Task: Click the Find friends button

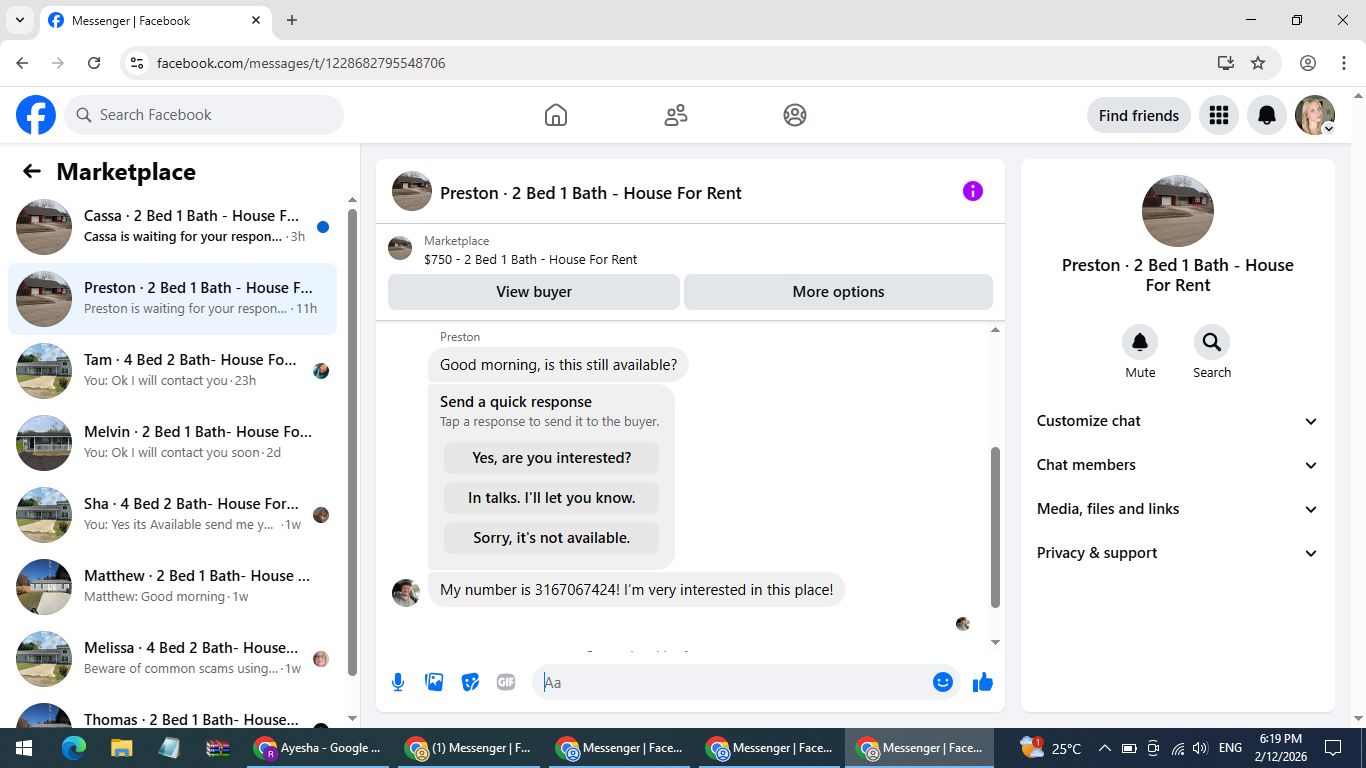Action: [1139, 115]
